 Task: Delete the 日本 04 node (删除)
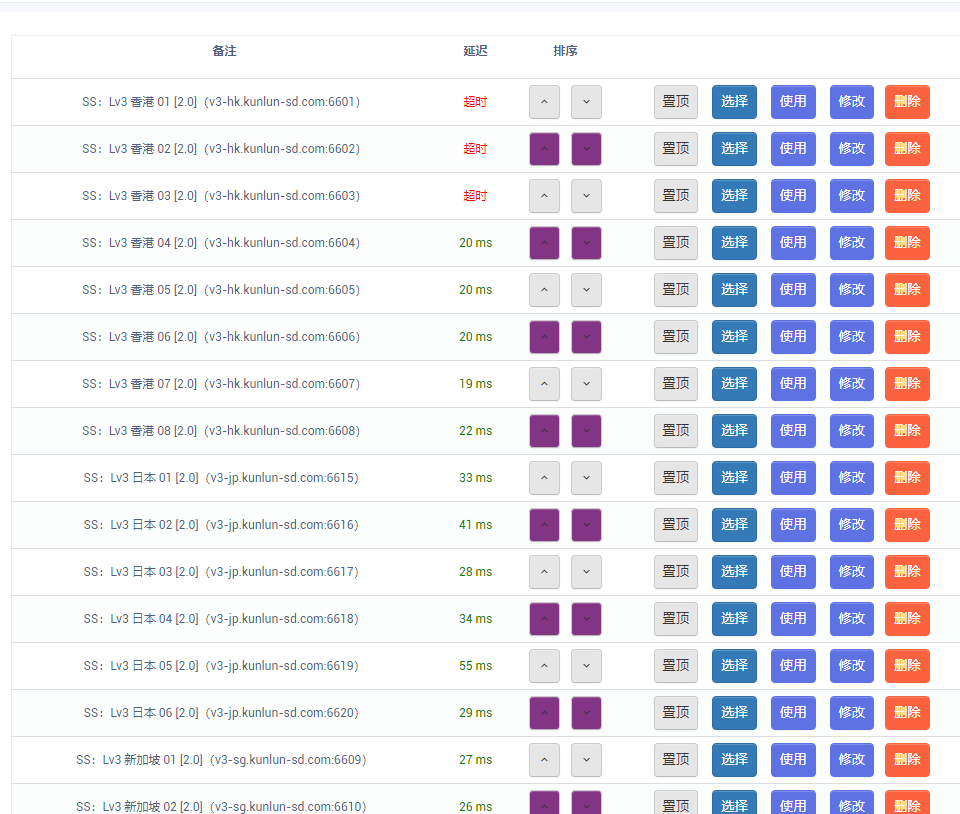[x=907, y=619]
